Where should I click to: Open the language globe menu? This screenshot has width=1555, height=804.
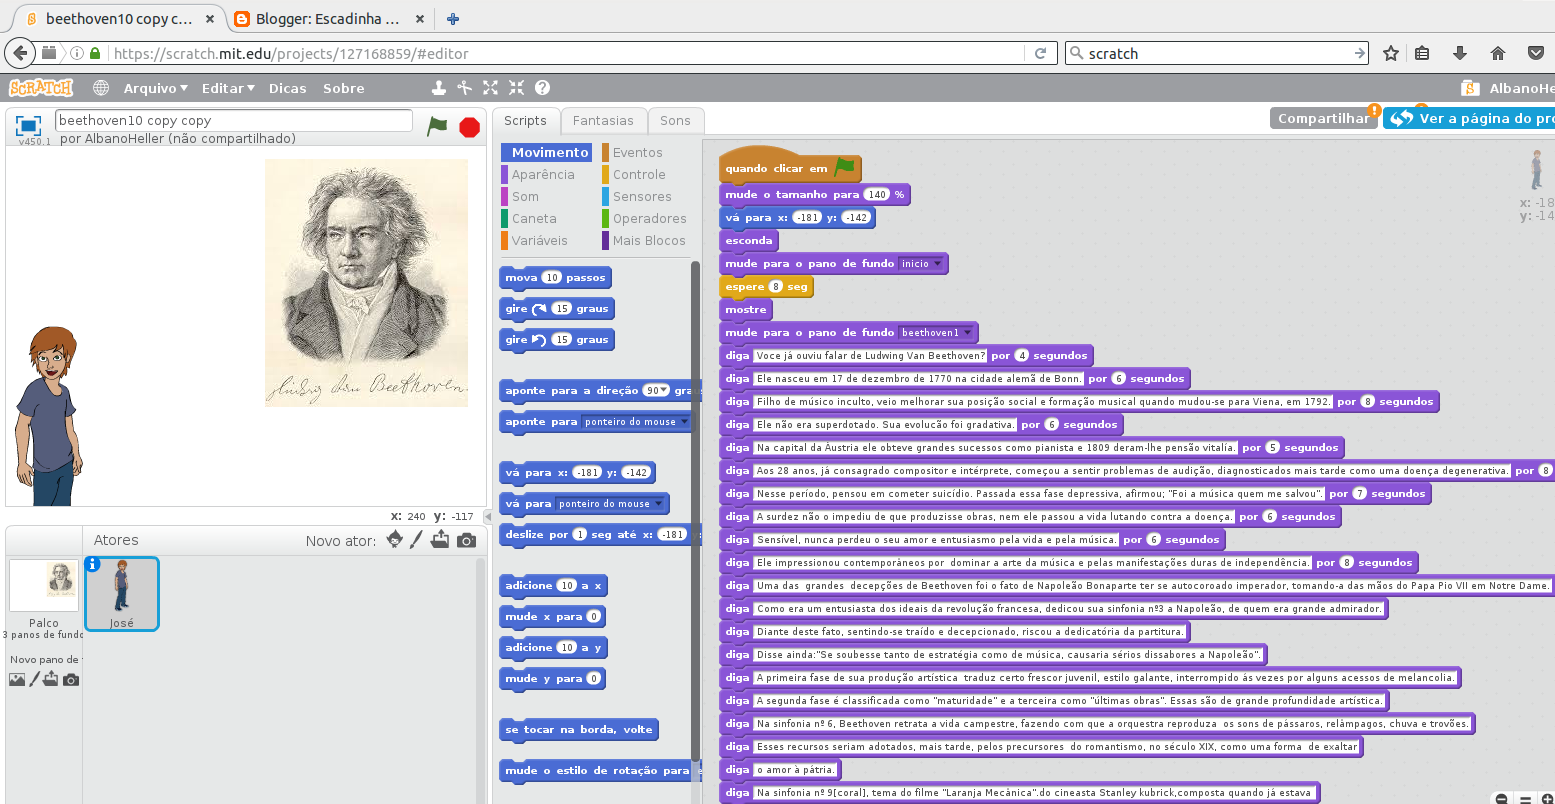tap(101, 88)
